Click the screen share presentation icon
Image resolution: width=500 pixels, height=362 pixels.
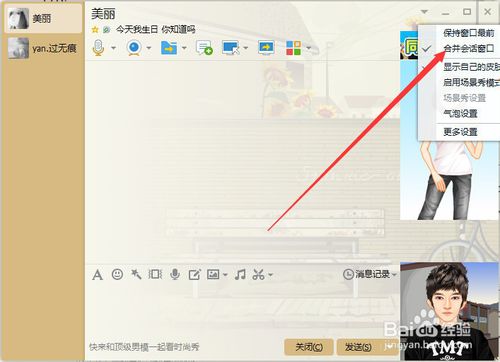click(266, 48)
